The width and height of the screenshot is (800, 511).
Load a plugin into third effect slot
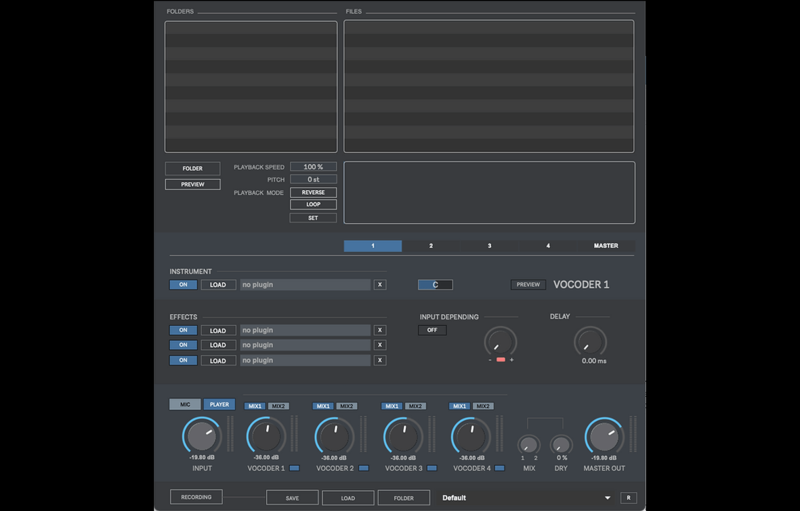pyautogui.click(x=218, y=360)
